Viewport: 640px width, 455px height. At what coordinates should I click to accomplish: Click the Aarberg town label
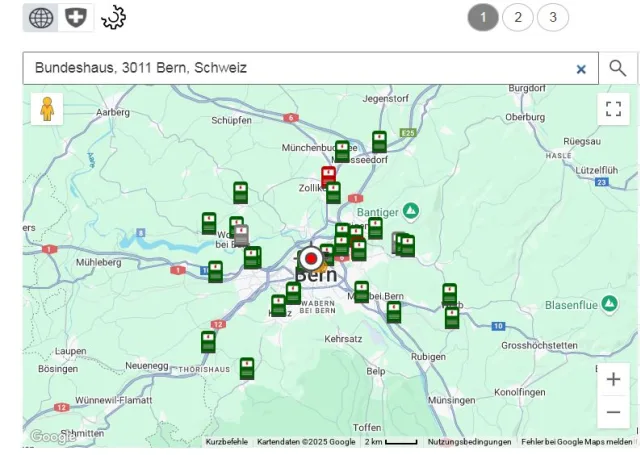[113, 112]
